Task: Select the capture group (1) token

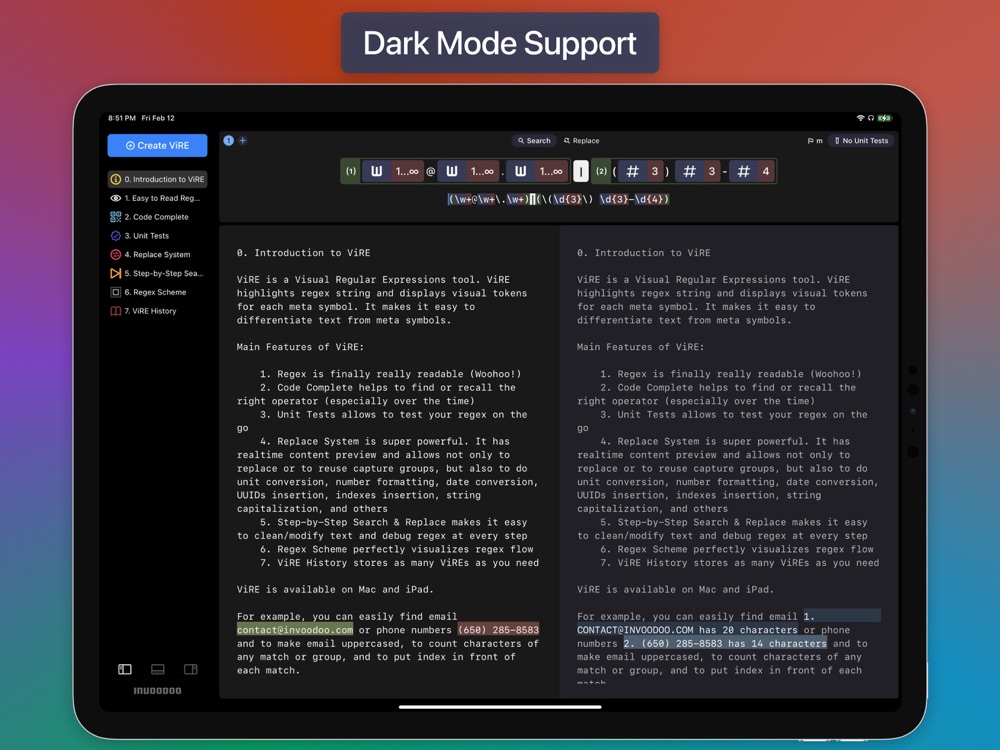Action: point(351,172)
